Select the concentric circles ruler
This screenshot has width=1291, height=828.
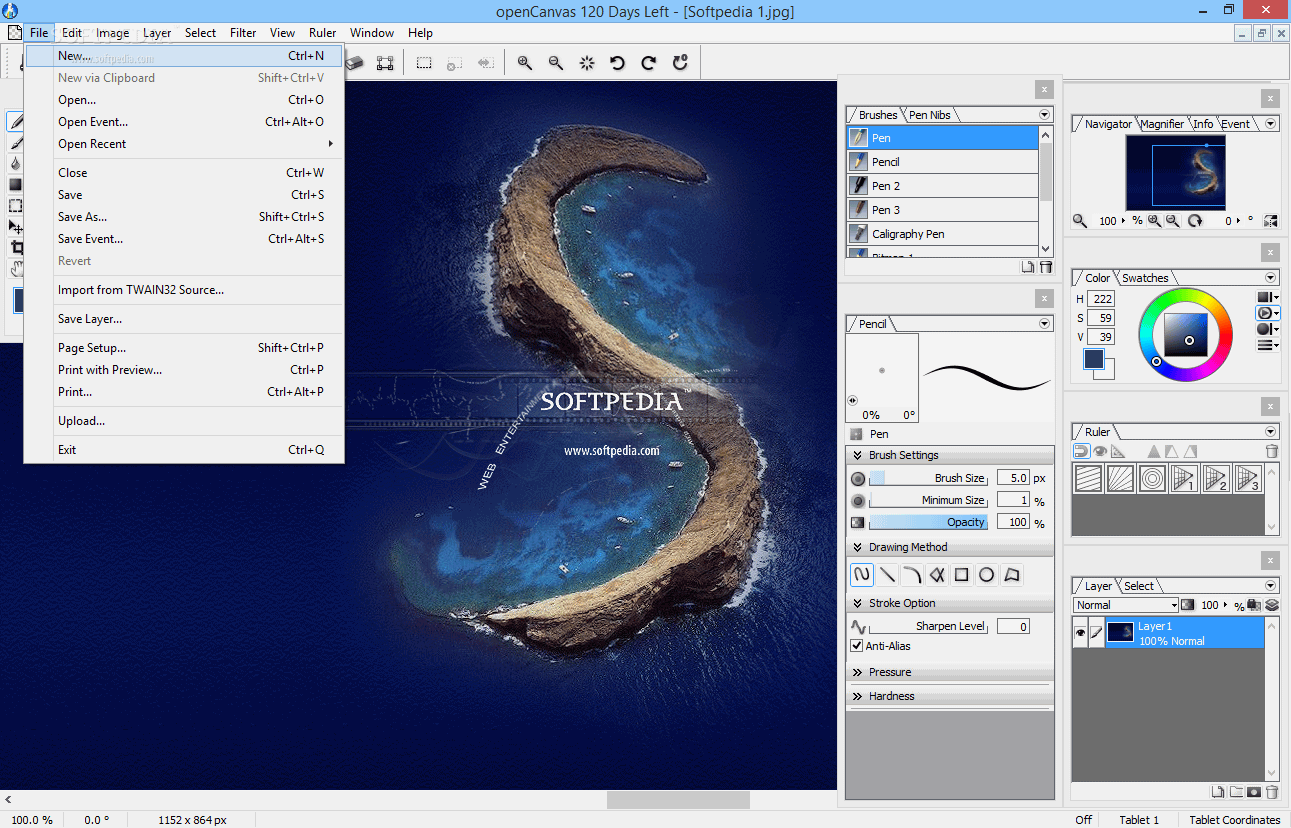1153,478
